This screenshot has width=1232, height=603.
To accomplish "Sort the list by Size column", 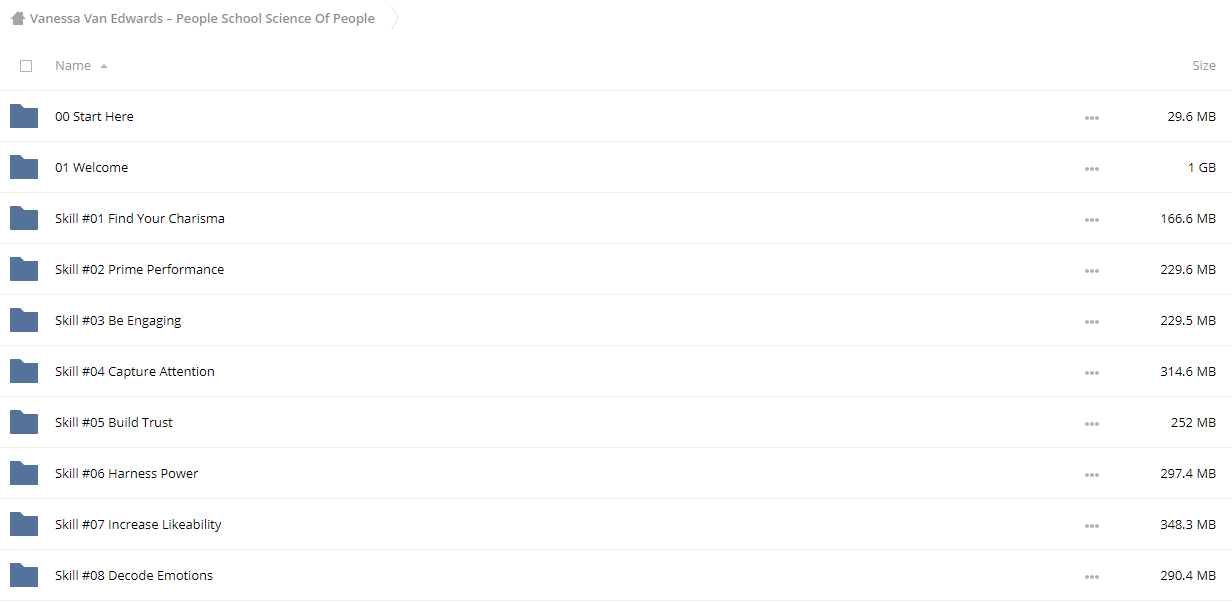I will coord(1204,65).
